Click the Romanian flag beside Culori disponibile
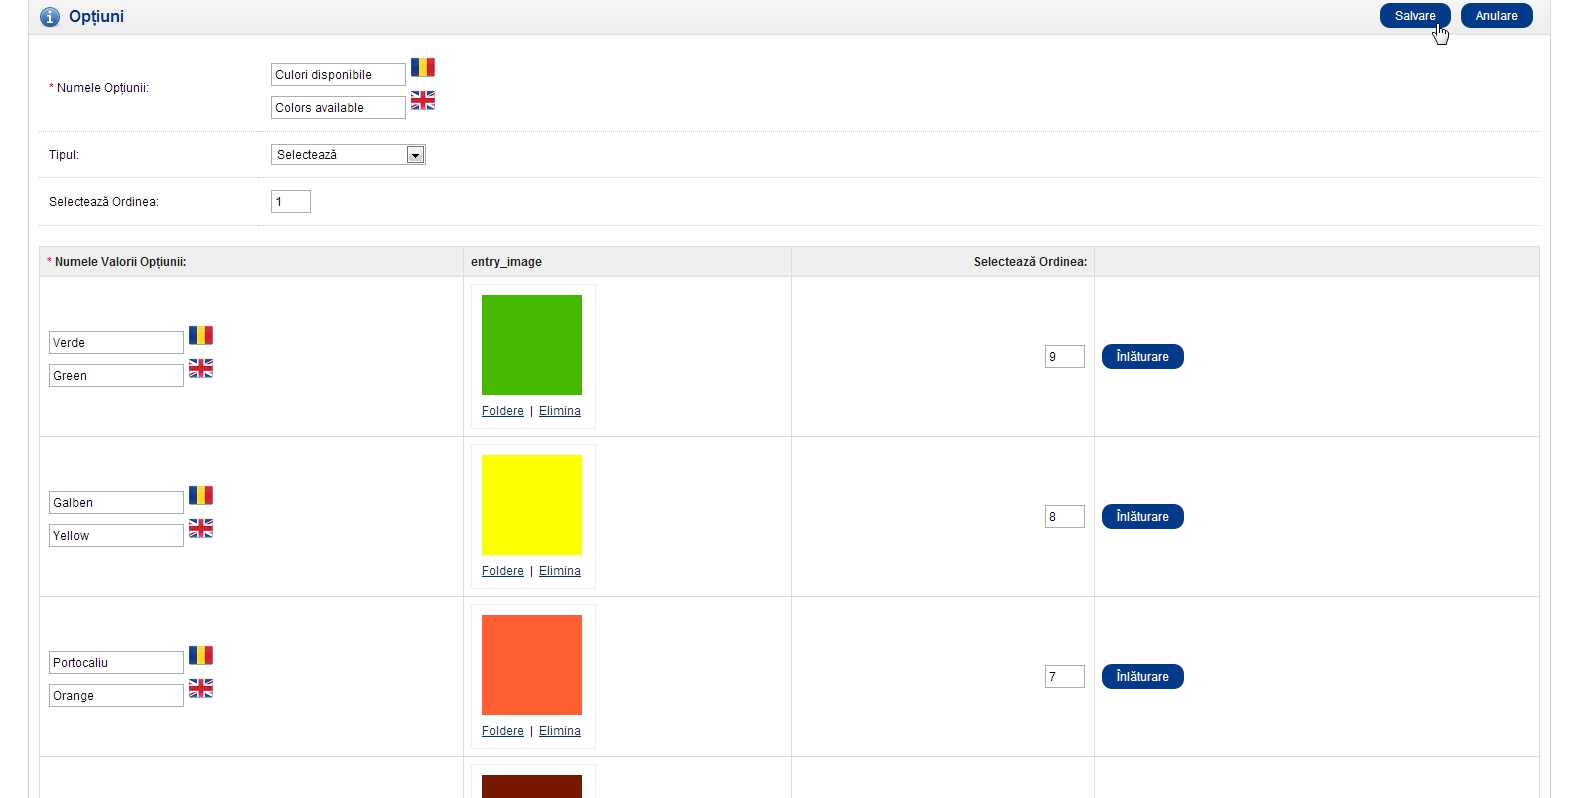 [x=422, y=68]
